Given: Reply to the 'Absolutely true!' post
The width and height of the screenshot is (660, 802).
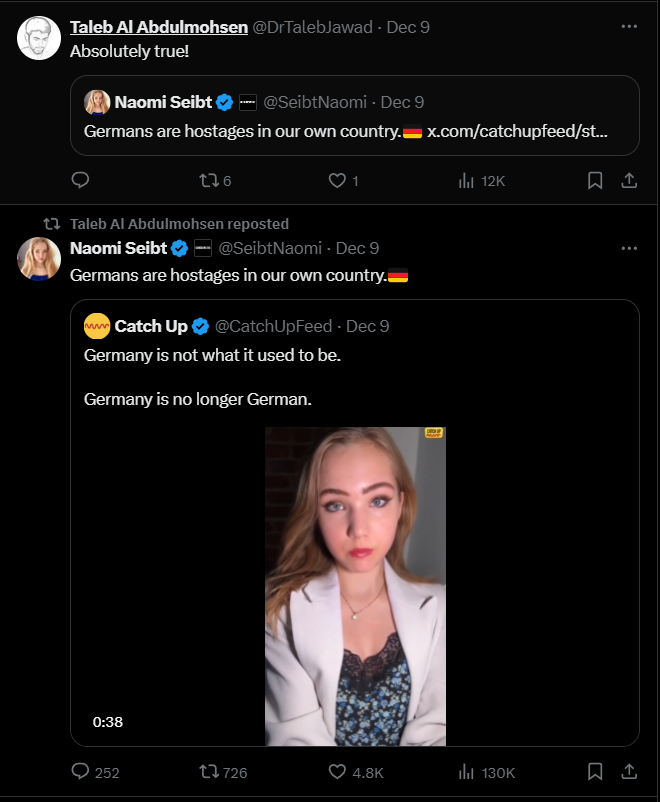Looking at the screenshot, I should 81,180.
